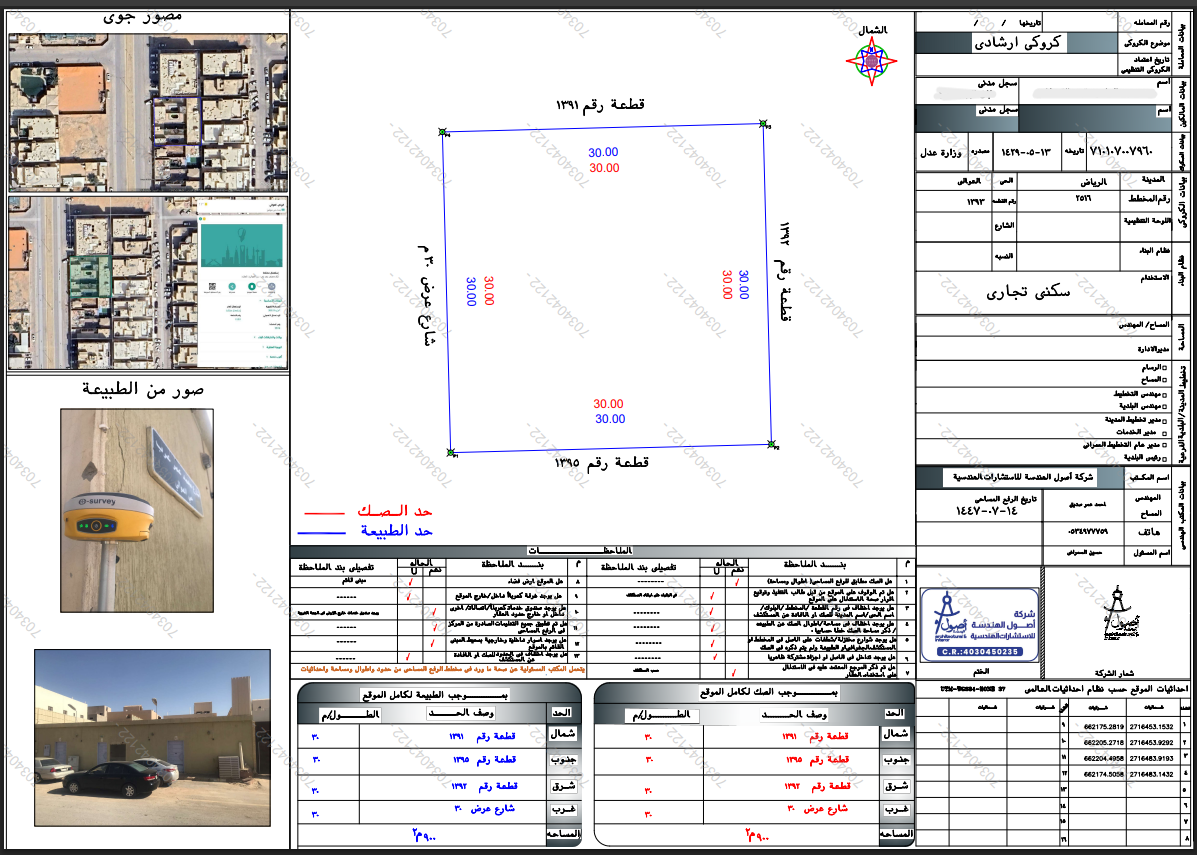
Task: Click the مصور جوى heading
Action: point(143,17)
